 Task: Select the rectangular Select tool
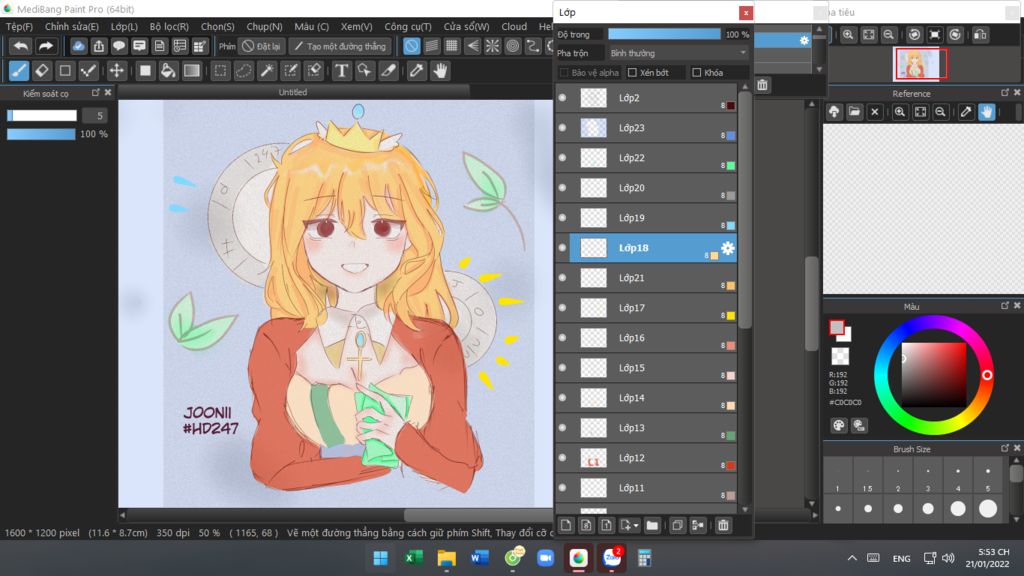pyautogui.click(x=220, y=71)
